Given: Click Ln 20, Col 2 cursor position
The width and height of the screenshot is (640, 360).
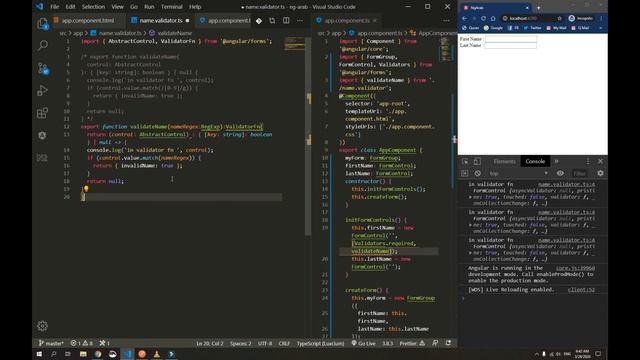Looking at the screenshot, I should tap(210, 343).
